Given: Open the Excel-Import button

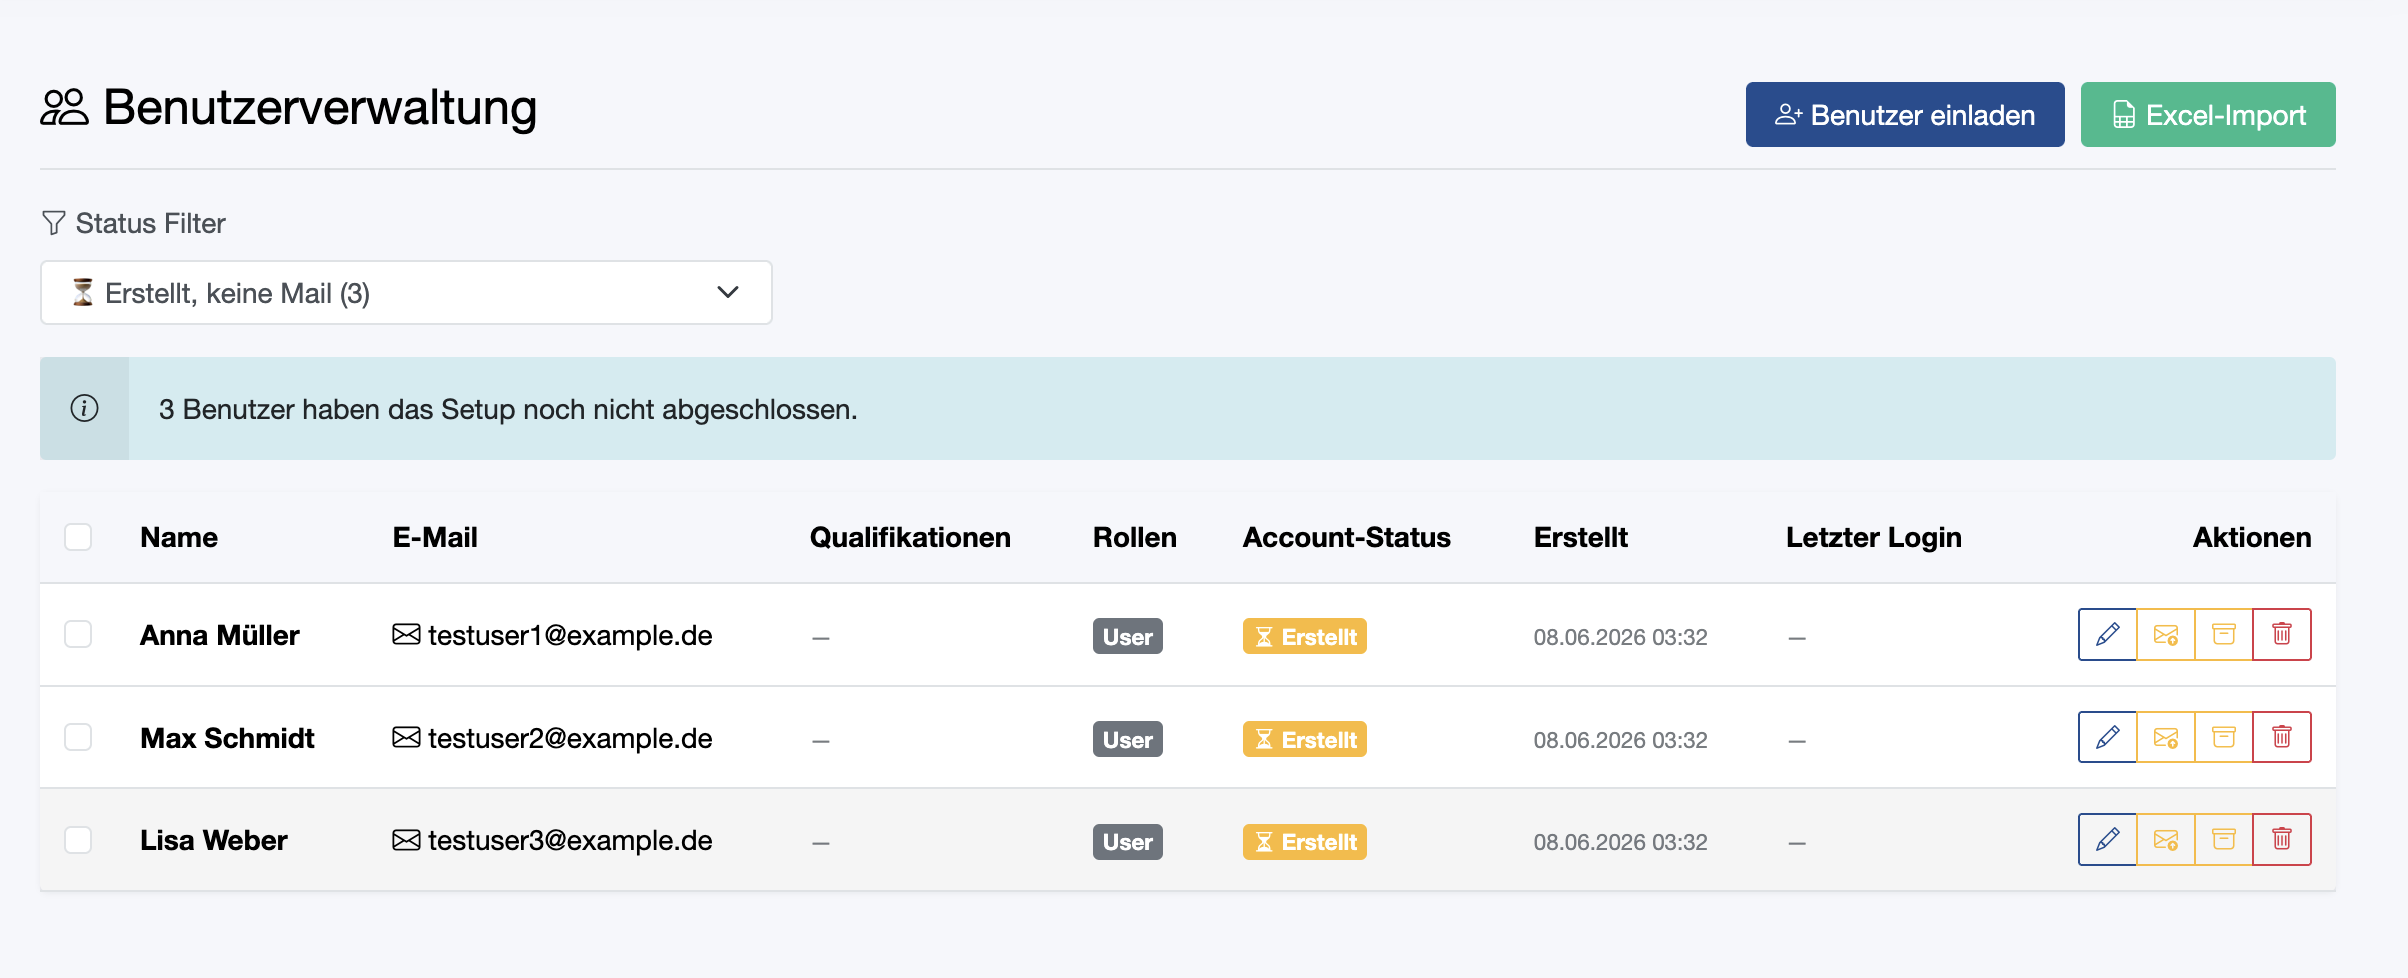Looking at the screenshot, I should pyautogui.click(x=2208, y=115).
